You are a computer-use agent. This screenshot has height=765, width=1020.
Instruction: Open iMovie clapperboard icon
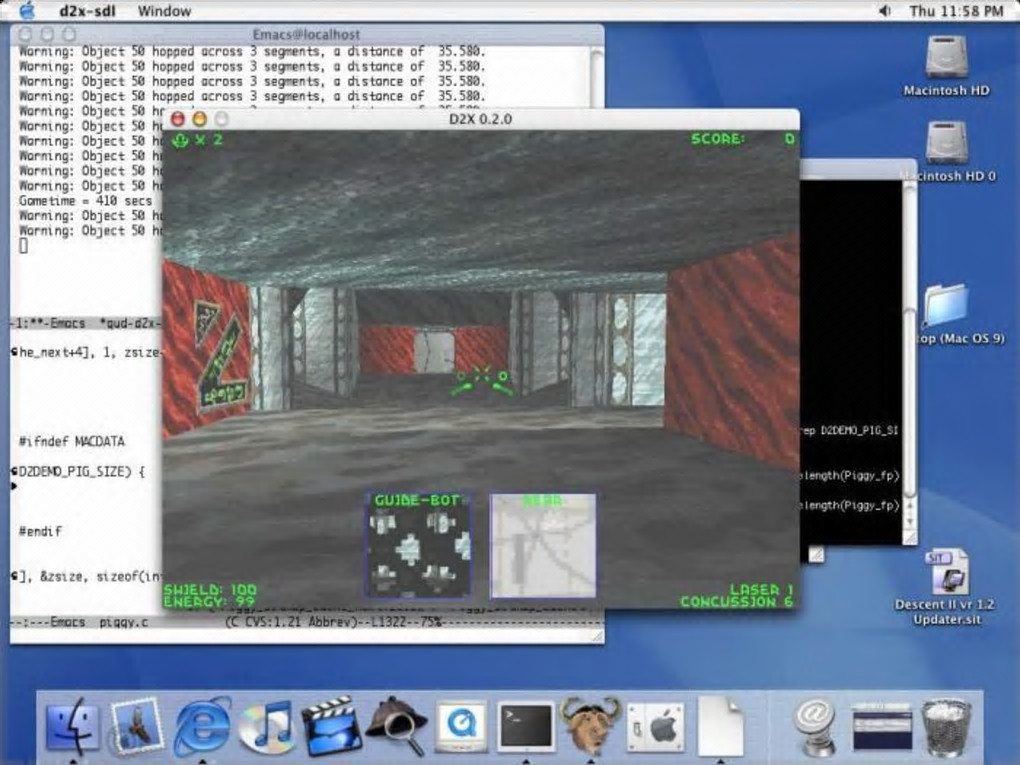click(331, 726)
